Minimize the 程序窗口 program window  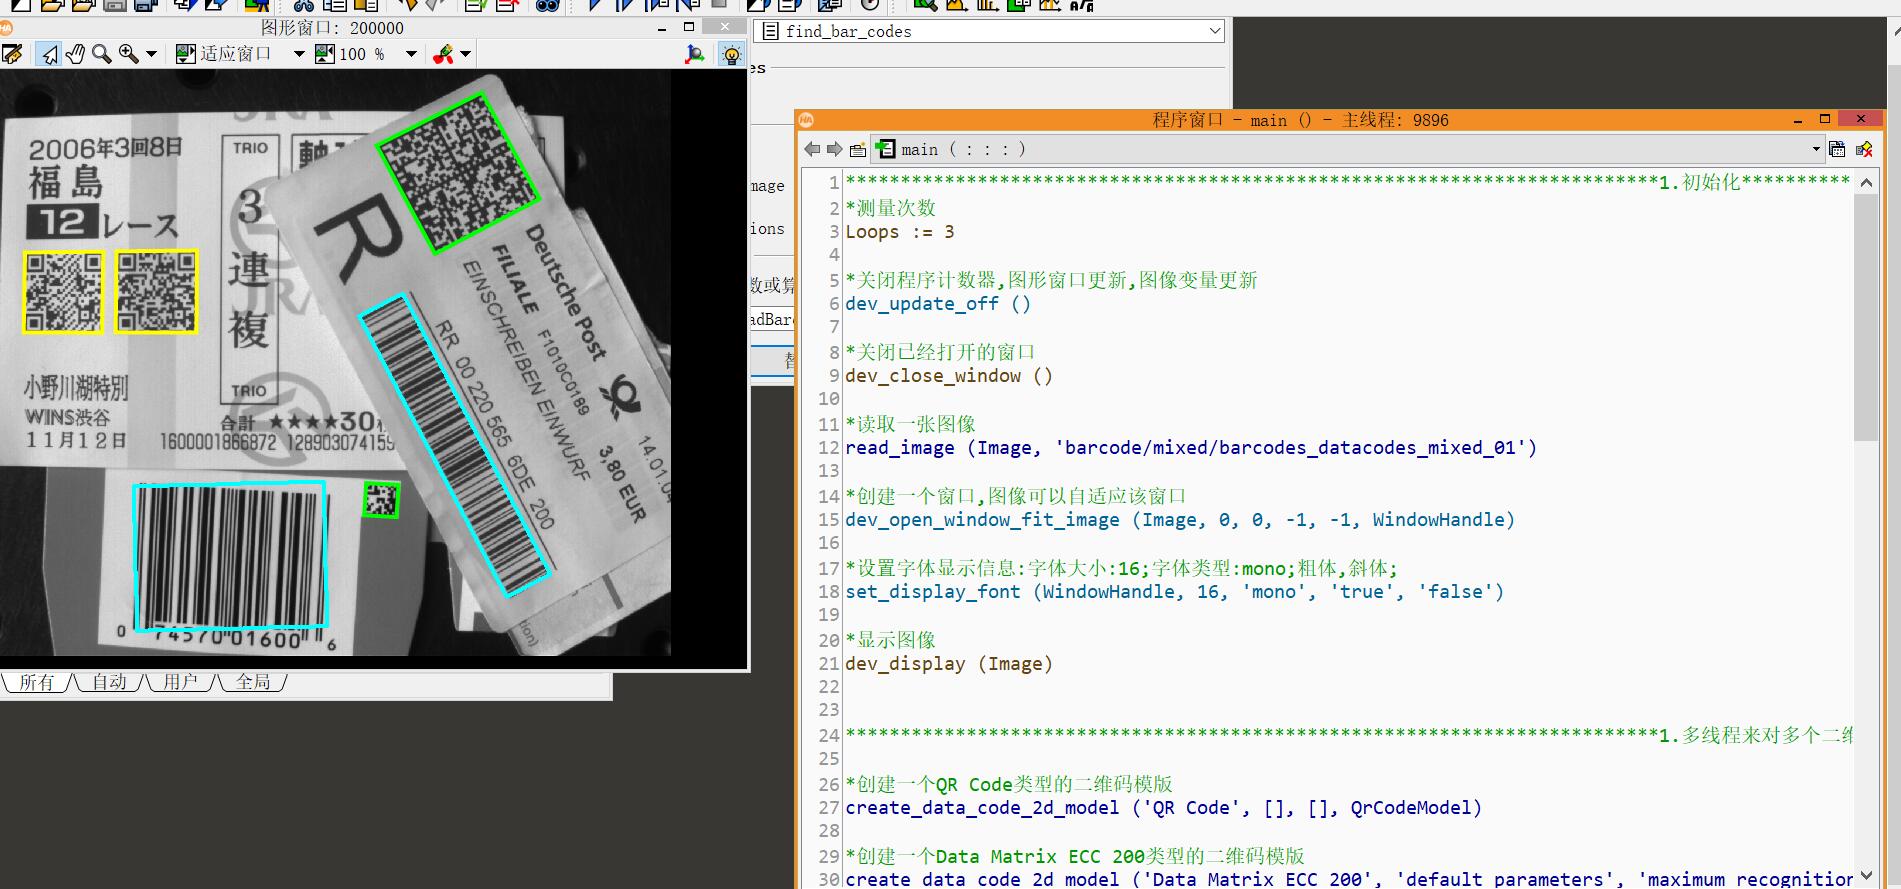point(1798,120)
